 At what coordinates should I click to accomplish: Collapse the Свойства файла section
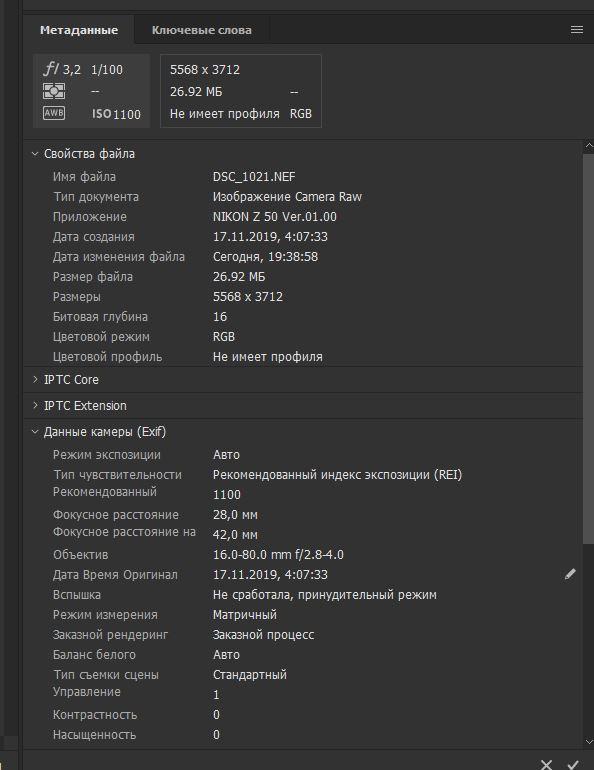35,154
